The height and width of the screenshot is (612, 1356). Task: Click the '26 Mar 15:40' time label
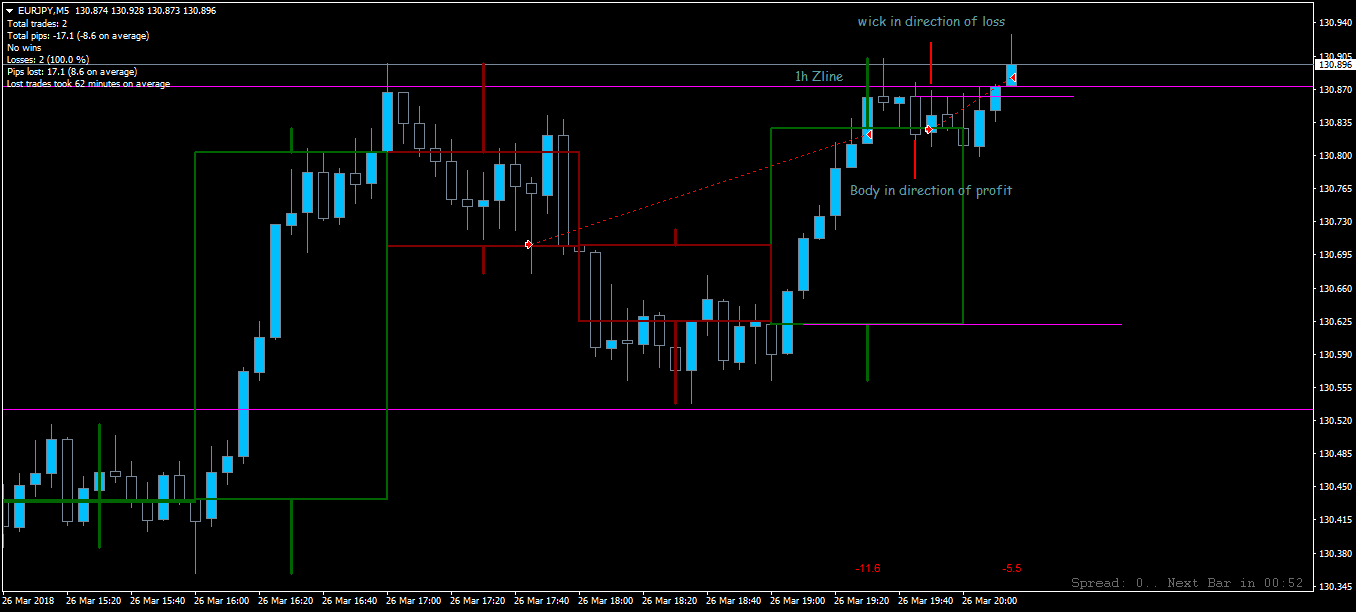pos(157,602)
